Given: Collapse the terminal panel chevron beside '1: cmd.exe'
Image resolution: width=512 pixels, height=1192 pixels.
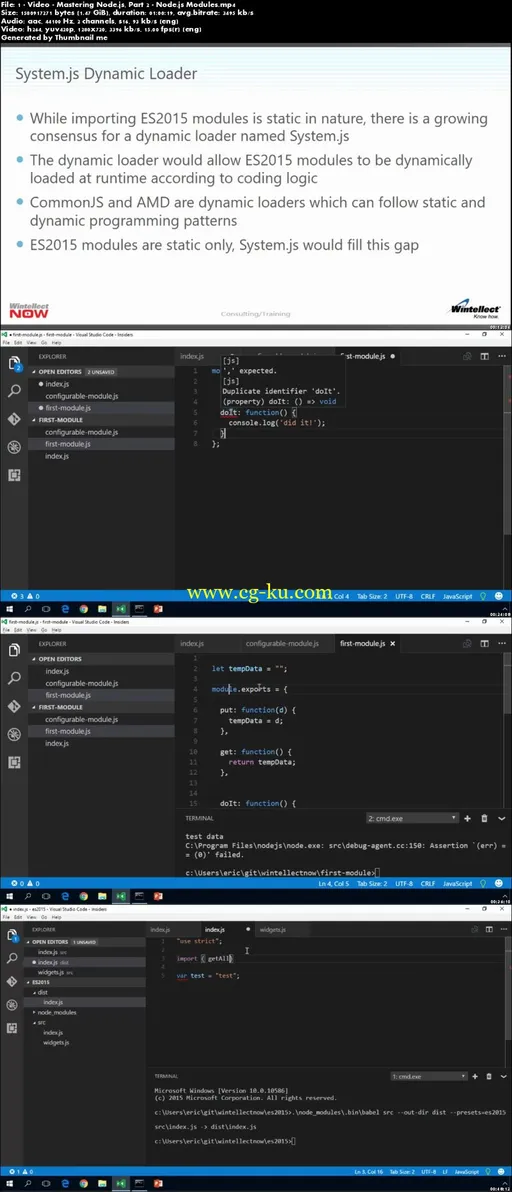Looking at the screenshot, I should [x=502, y=1076].
